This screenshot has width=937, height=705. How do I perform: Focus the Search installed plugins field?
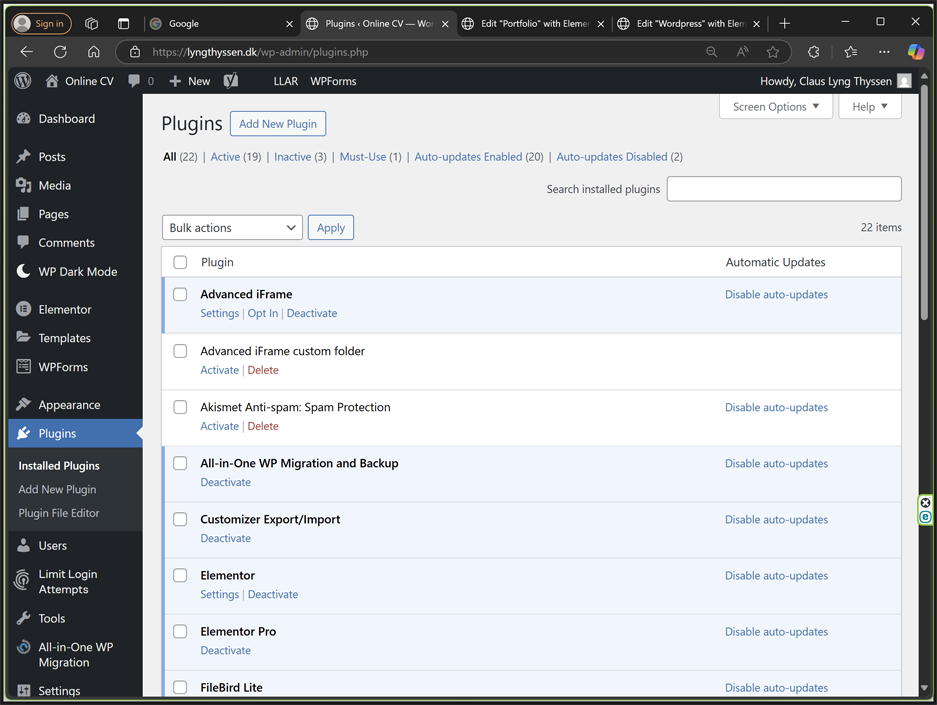(783, 189)
